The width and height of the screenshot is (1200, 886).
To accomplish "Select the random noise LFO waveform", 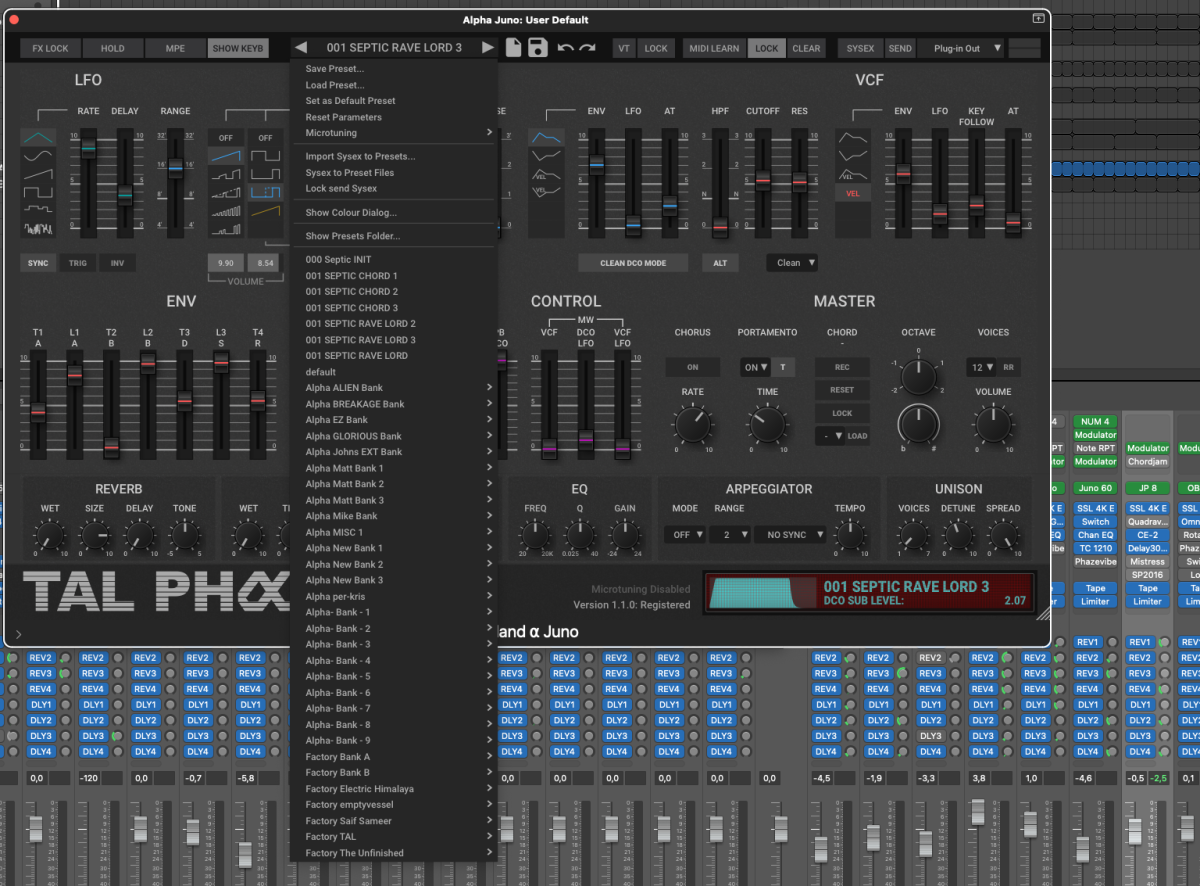I will (39, 229).
